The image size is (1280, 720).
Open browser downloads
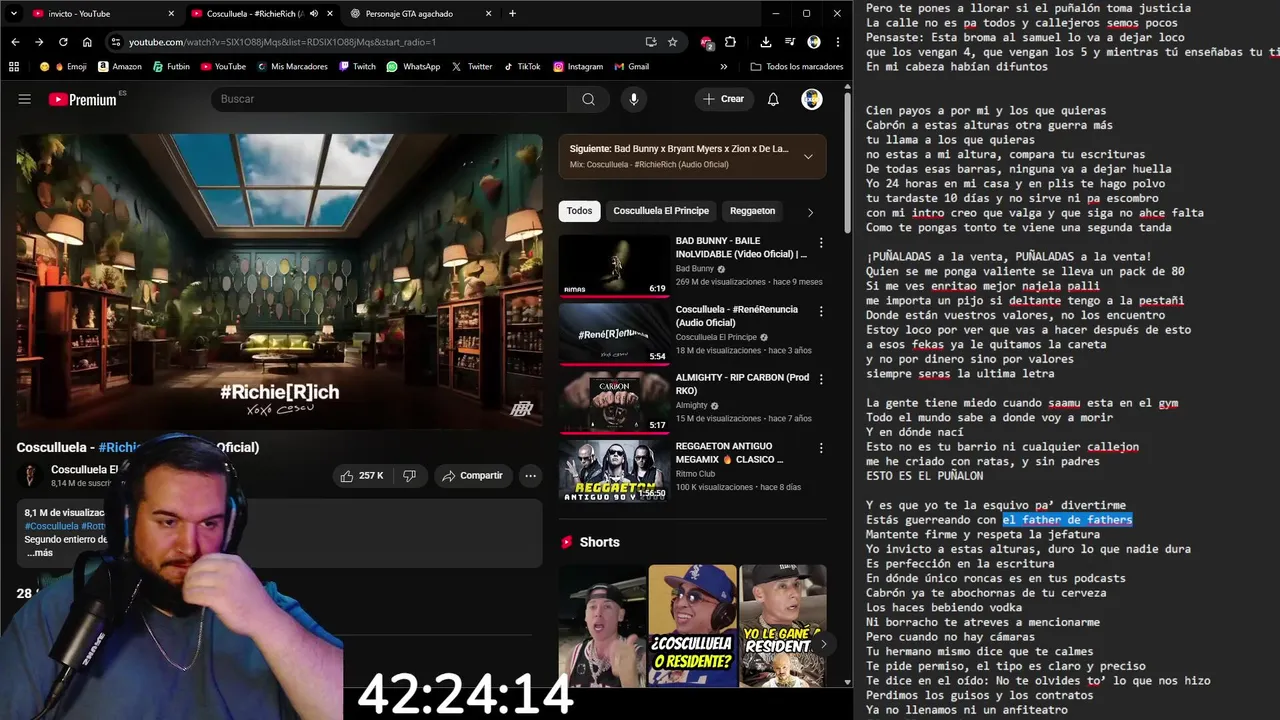[x=765, y=42]
